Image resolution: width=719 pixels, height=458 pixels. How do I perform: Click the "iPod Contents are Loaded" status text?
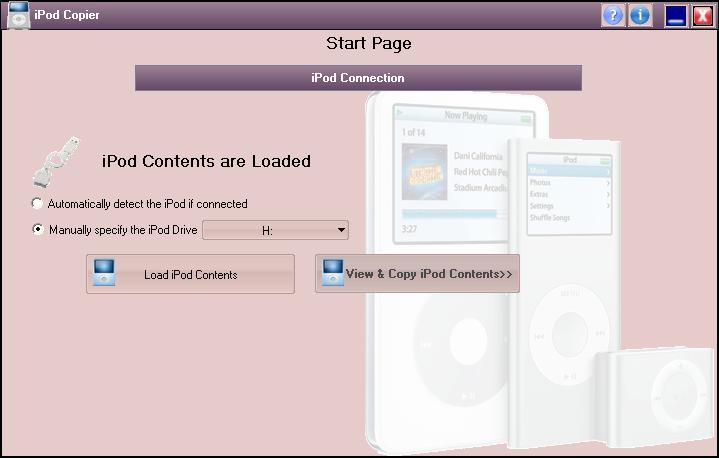(x=206, y=161)
